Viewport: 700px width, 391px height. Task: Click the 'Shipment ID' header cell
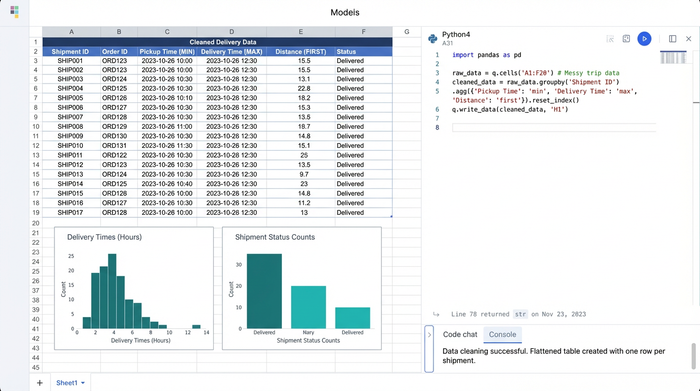point(71,52)
